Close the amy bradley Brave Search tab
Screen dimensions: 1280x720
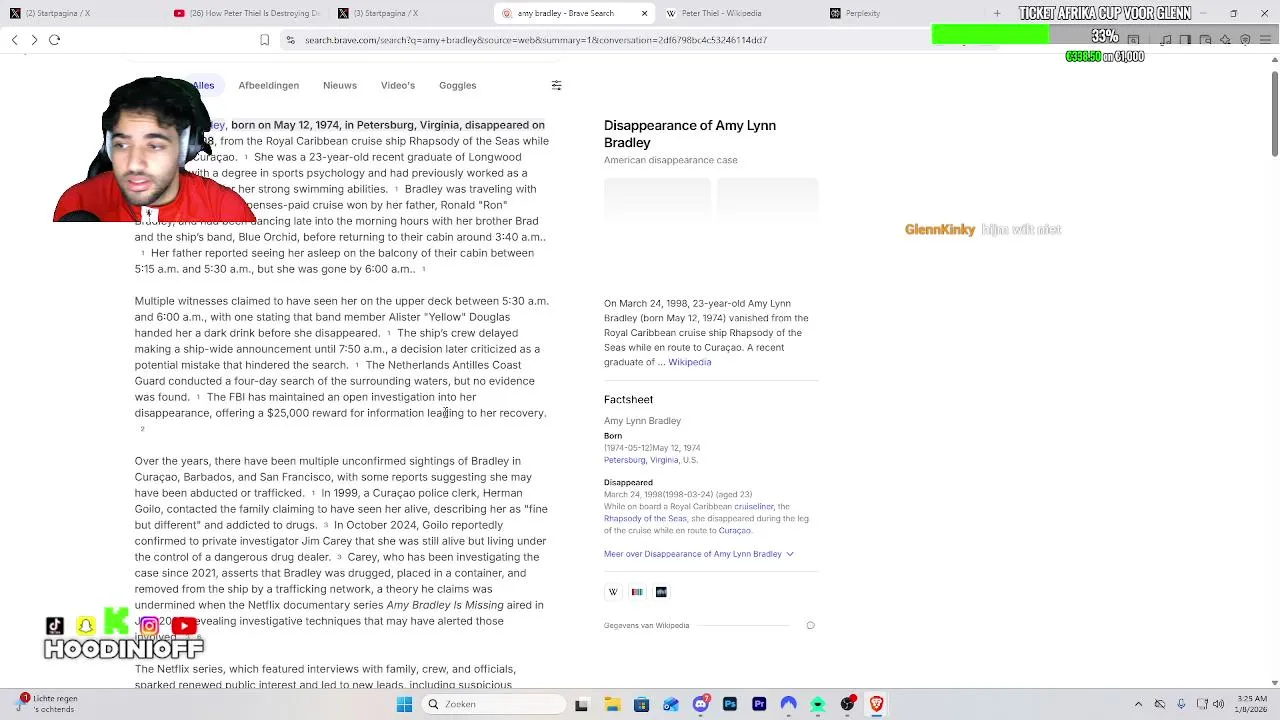point(644,13)
